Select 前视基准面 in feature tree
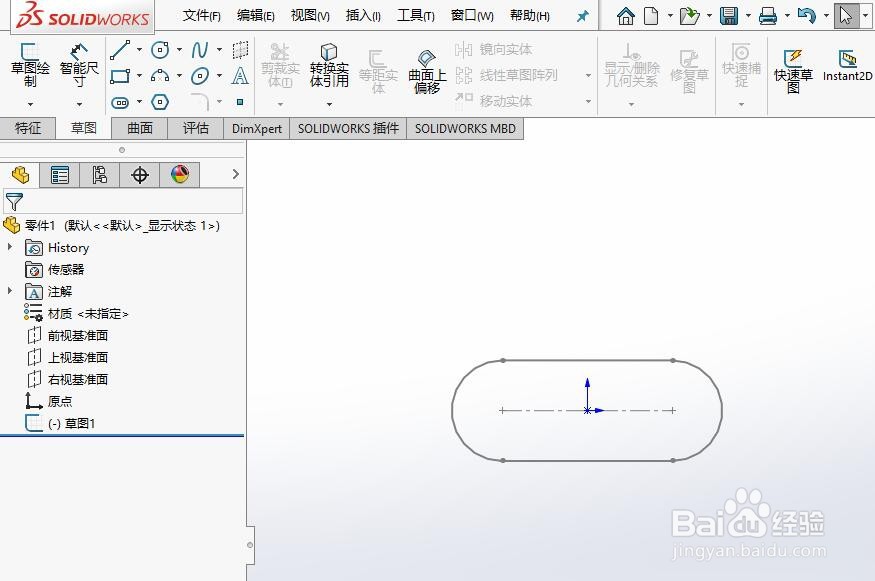This screenshot has width=875, height=581. 78,335
